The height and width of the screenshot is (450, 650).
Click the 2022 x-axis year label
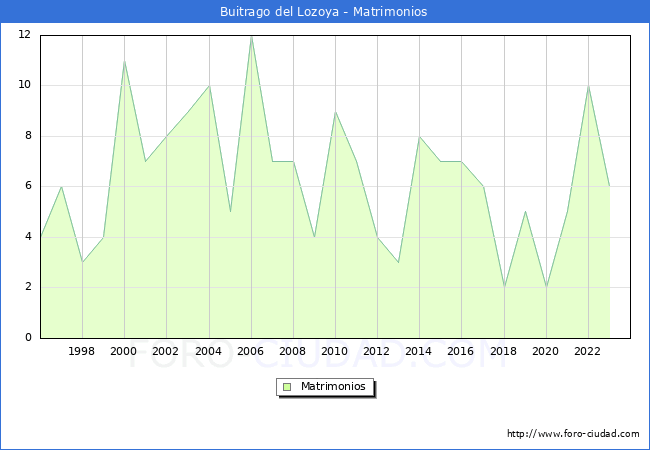pyautogui.click(x=588, y=351)
